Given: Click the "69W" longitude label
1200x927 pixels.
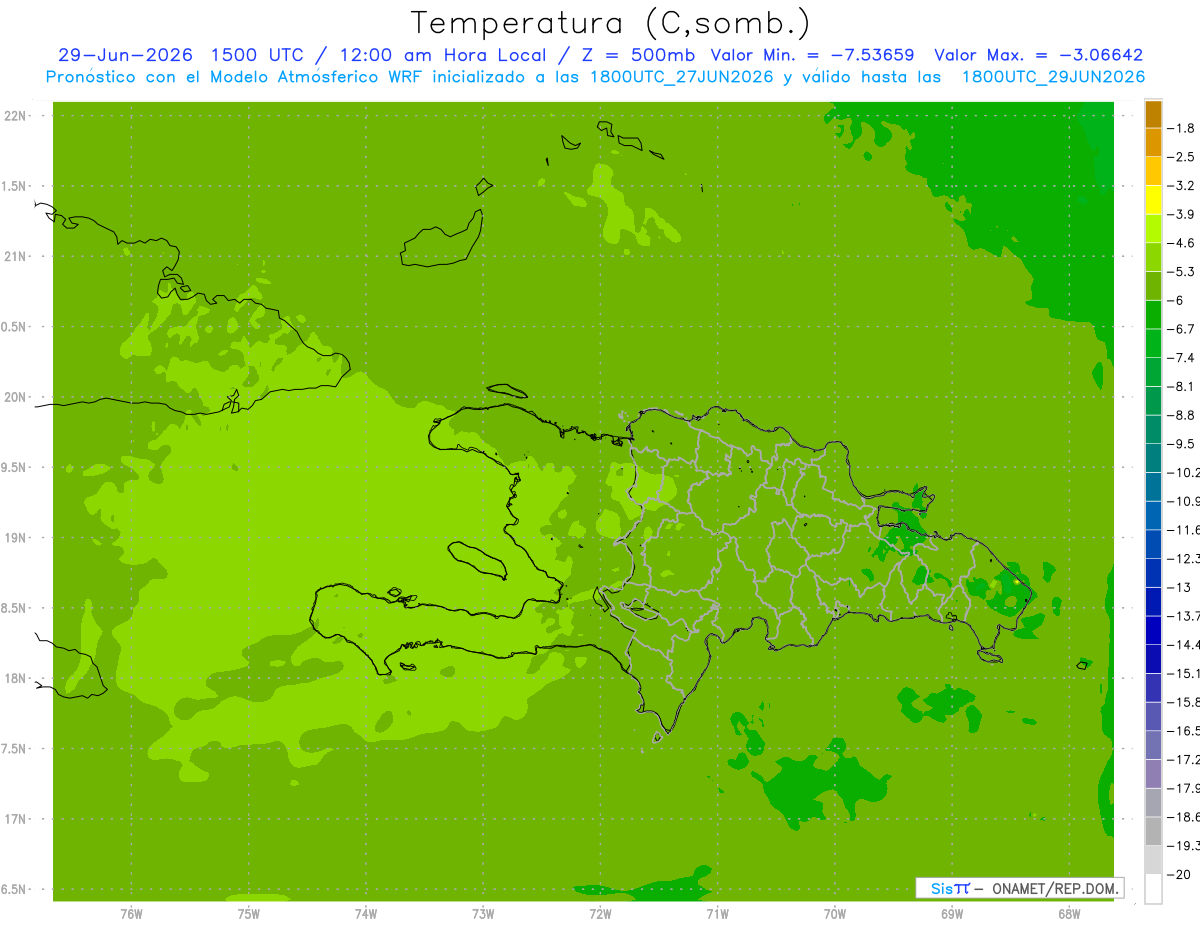Looking at the screenshot, I should pos(952,913).
